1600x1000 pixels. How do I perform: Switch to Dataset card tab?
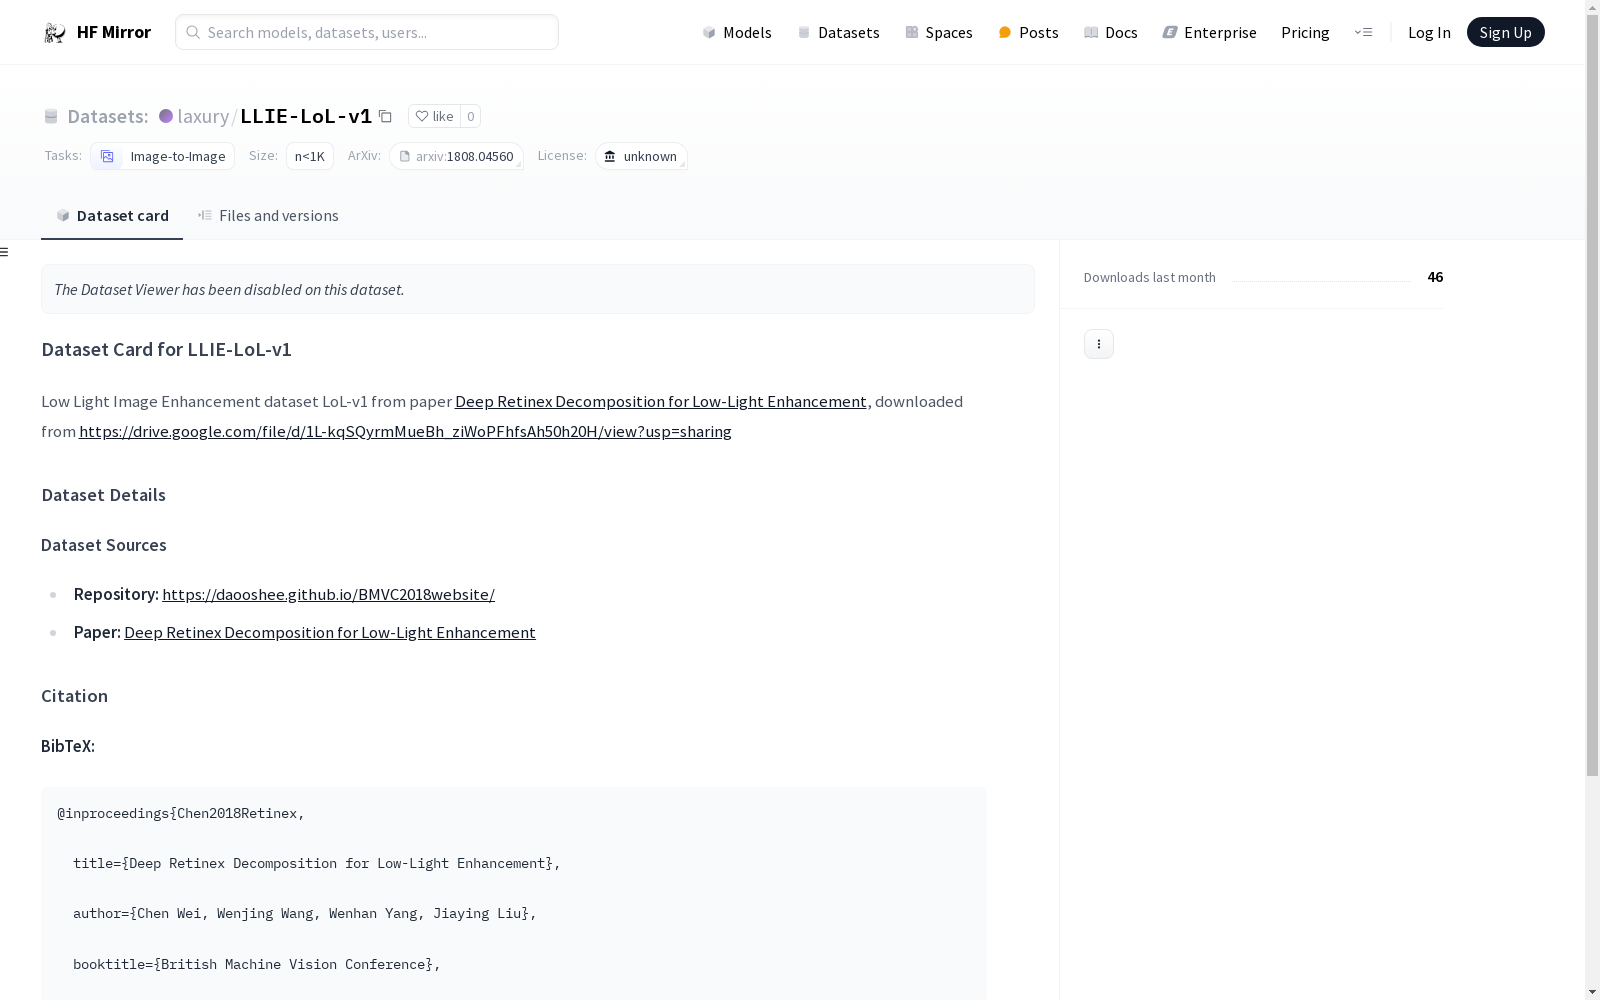tap(112, 216)
